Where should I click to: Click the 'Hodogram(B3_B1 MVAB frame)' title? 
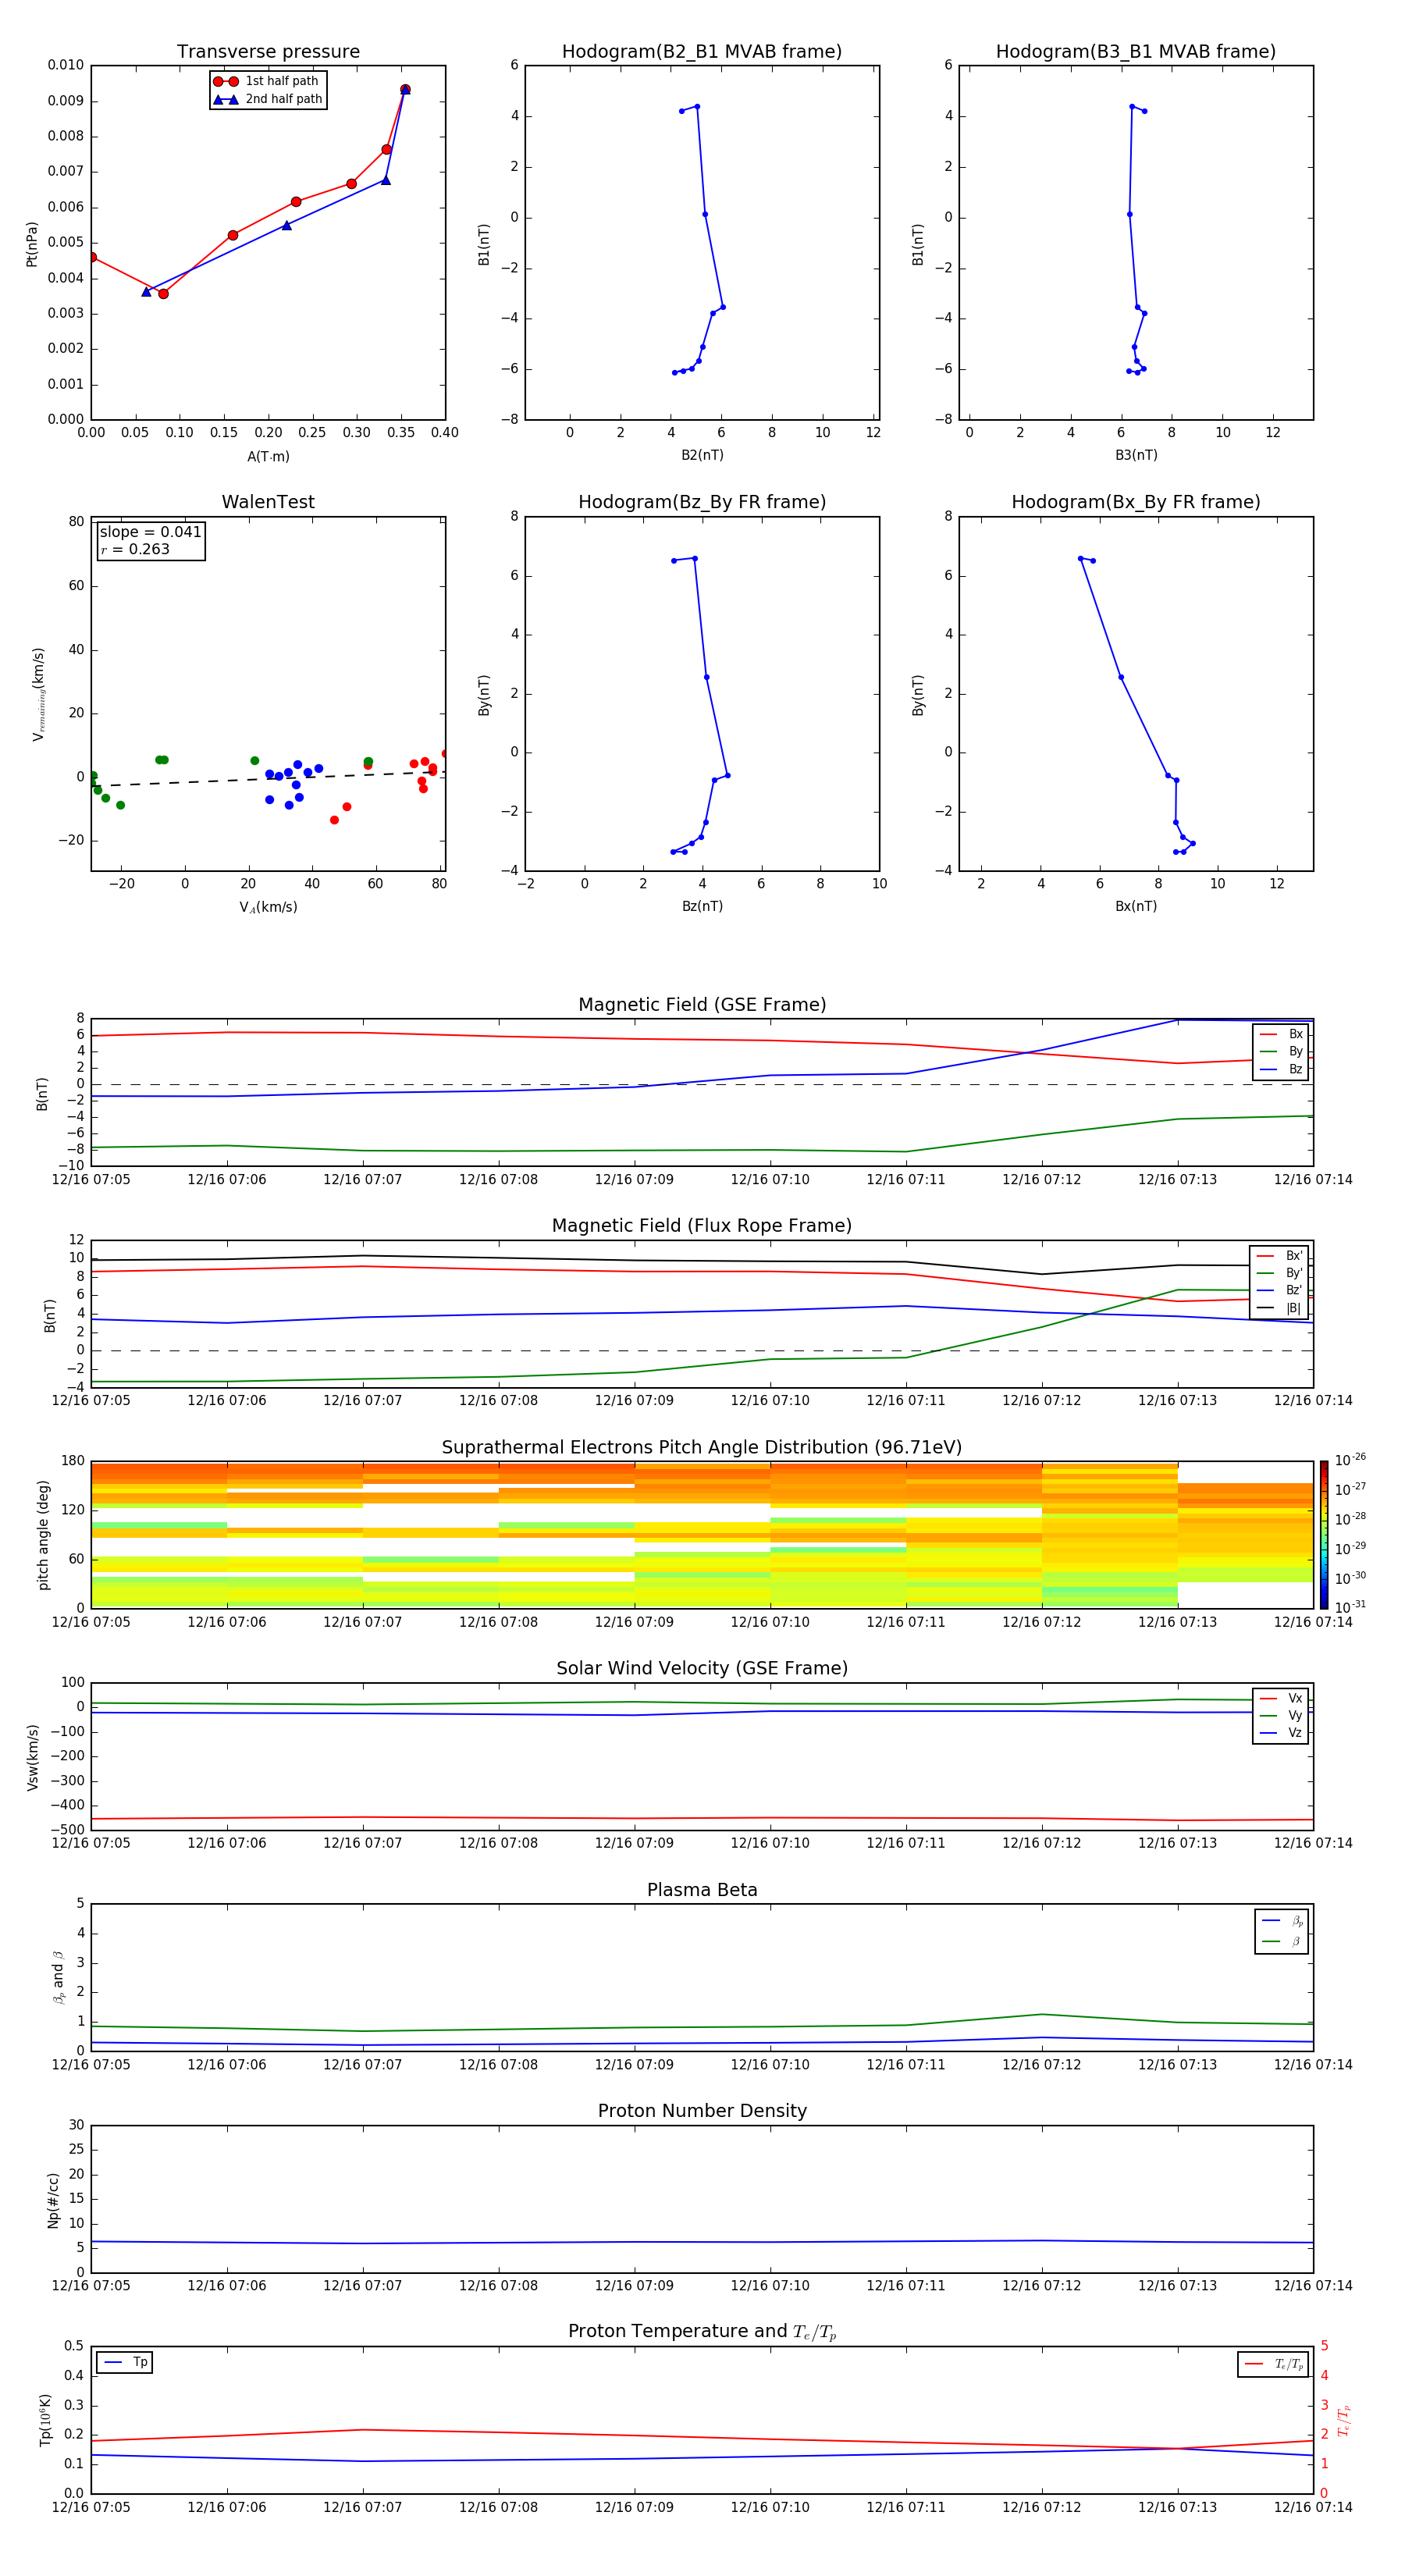(1136, 52)
